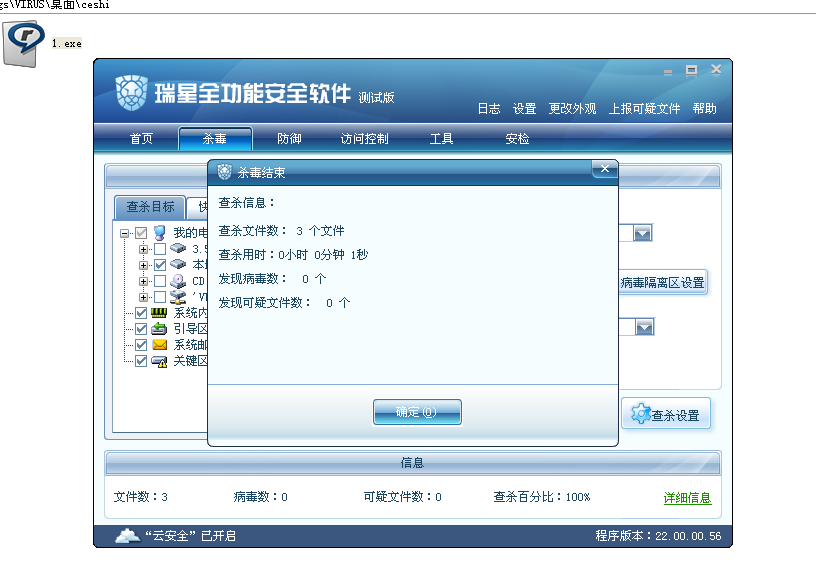
Task: Click the 查杀百分比 100% value
Action: [x=542, y=497]
